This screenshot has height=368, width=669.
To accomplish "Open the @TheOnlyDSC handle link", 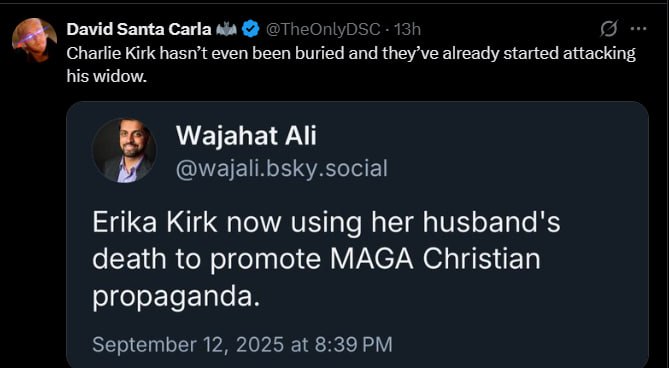I will (x=323, y=29).
